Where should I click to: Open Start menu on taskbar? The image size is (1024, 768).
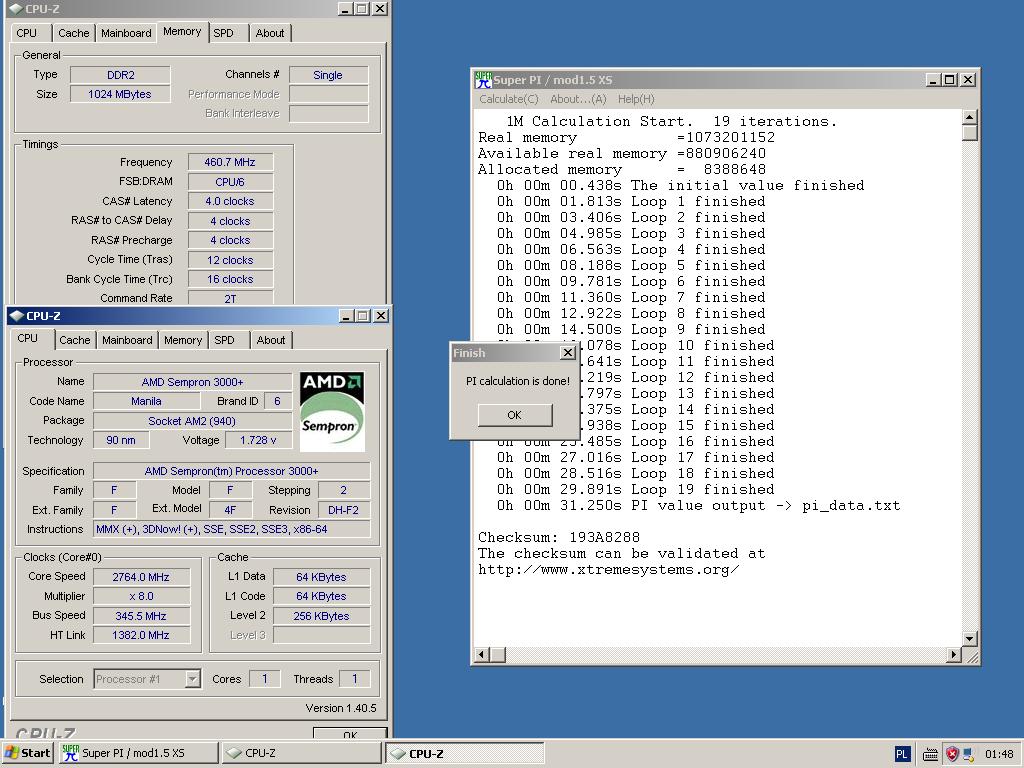click(x=27, y=753)
